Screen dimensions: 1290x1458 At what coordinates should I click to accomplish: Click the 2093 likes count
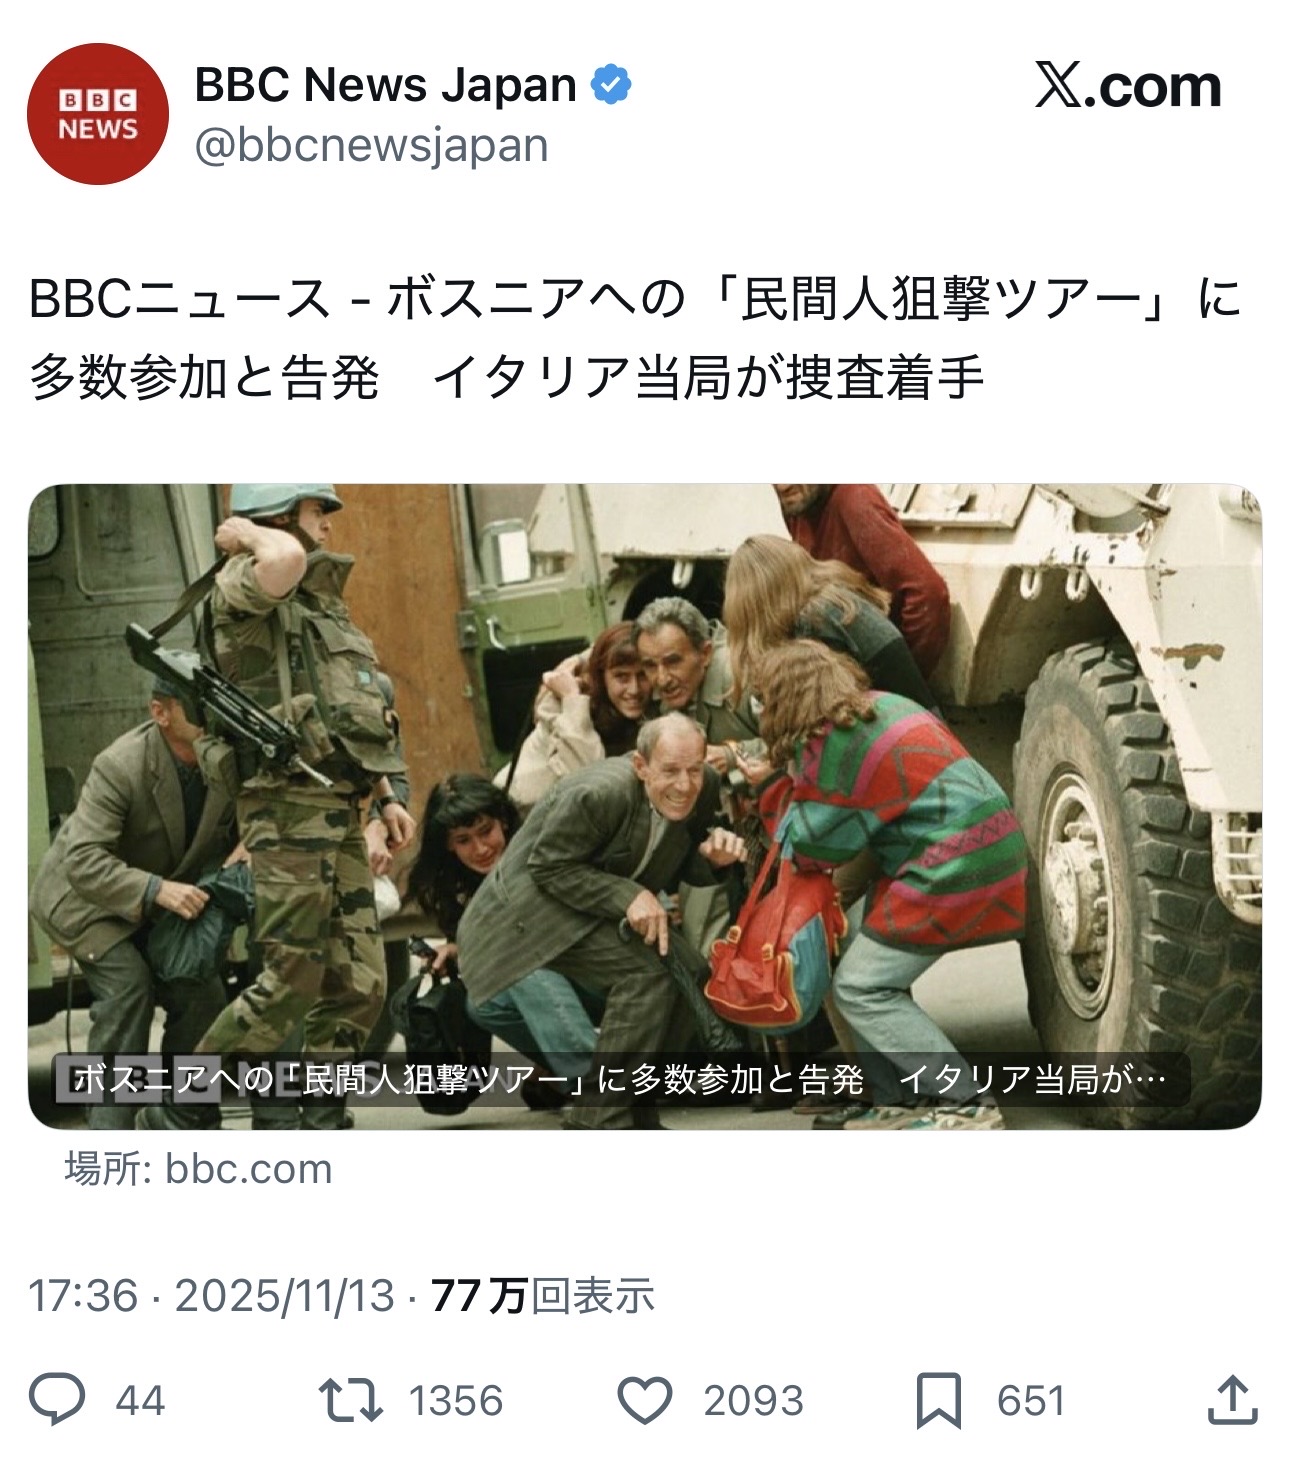(x=753, y=1400)
